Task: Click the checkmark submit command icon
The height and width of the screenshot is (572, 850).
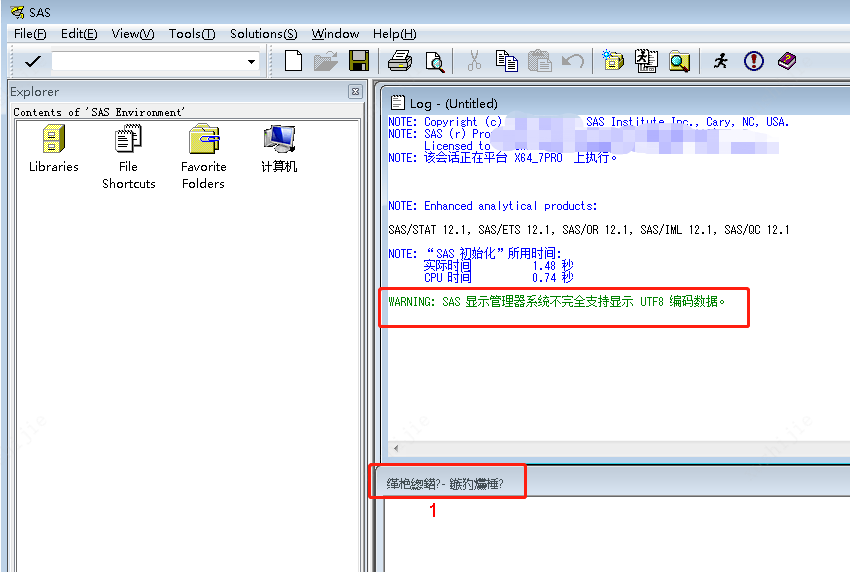Action: pyautogui.click(x=33, y=61)
